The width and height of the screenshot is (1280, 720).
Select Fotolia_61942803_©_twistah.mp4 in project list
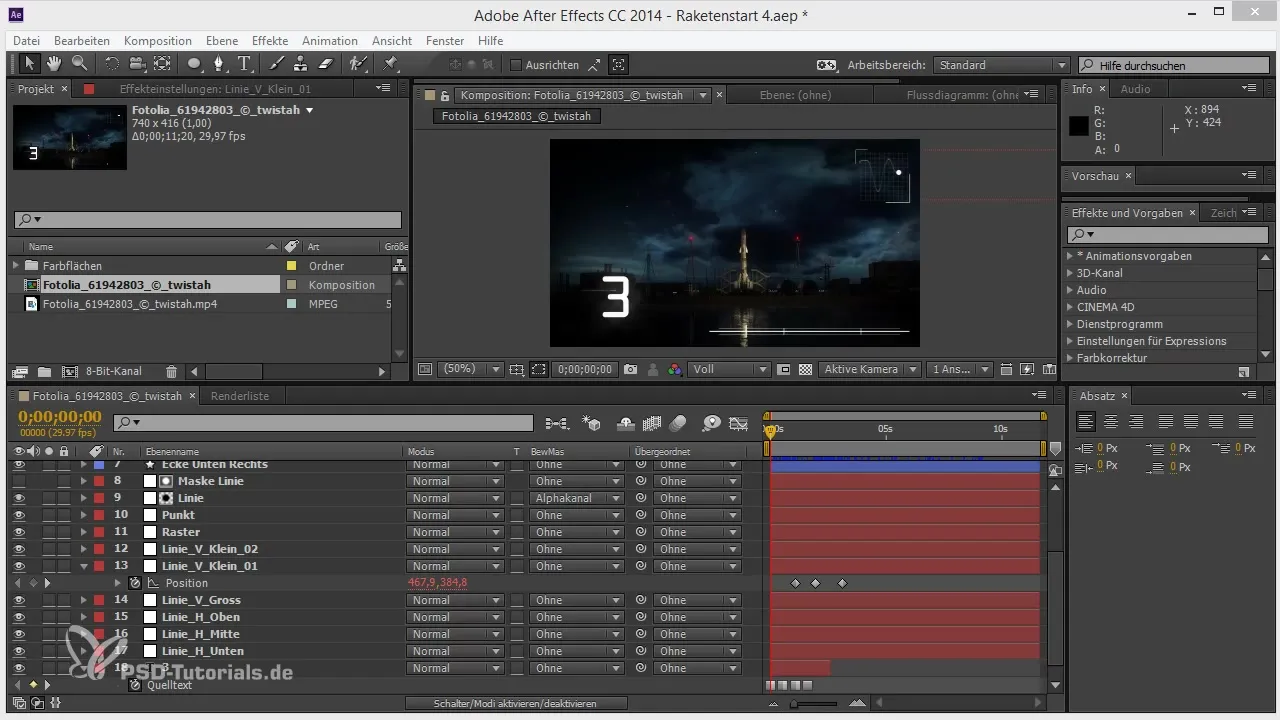tap(129, 304)
